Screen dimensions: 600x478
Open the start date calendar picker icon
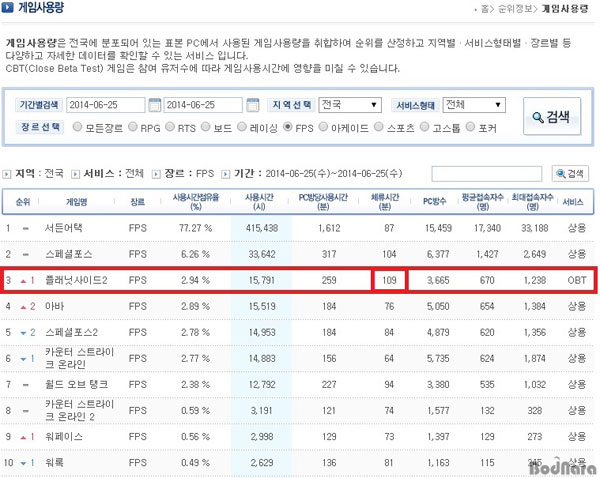pos(154,105)
